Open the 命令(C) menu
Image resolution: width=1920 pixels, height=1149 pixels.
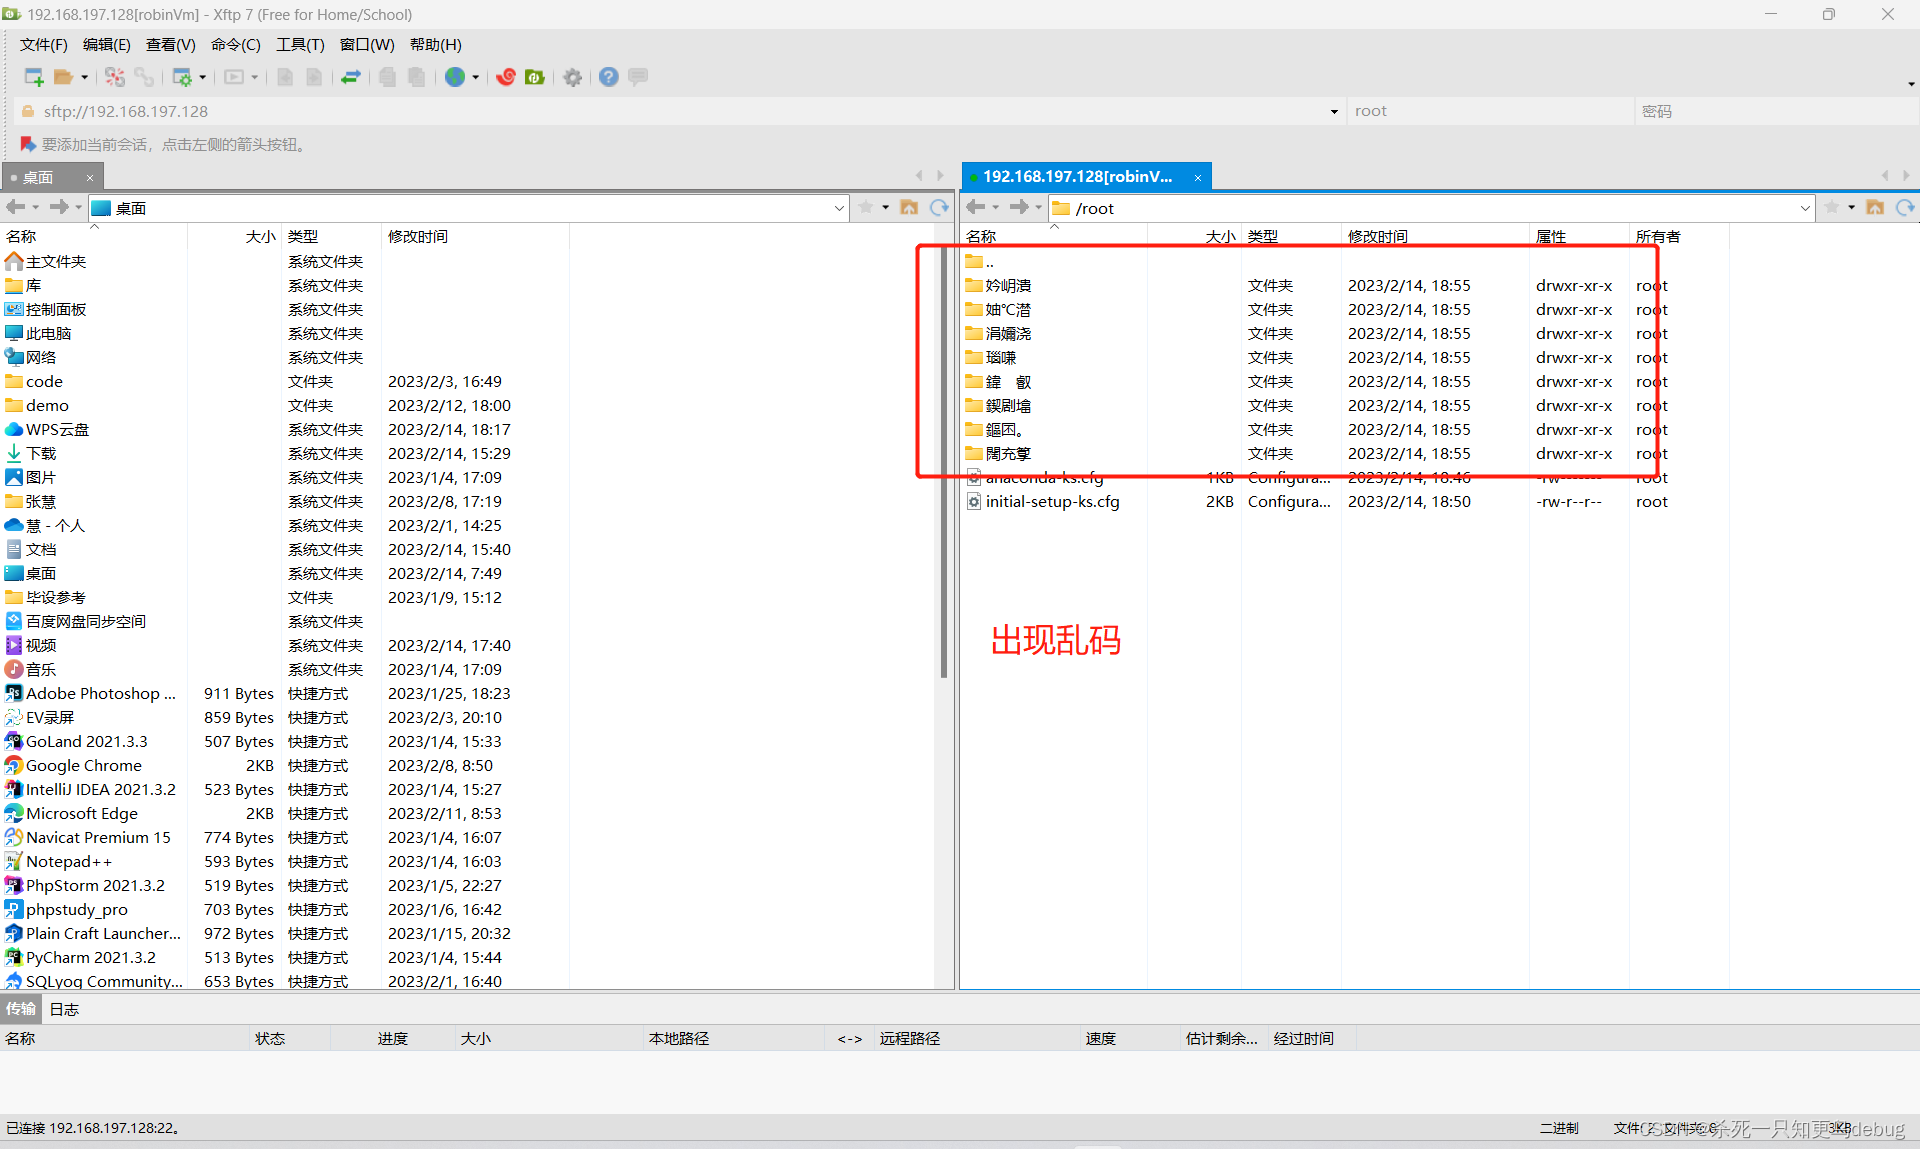236,44
